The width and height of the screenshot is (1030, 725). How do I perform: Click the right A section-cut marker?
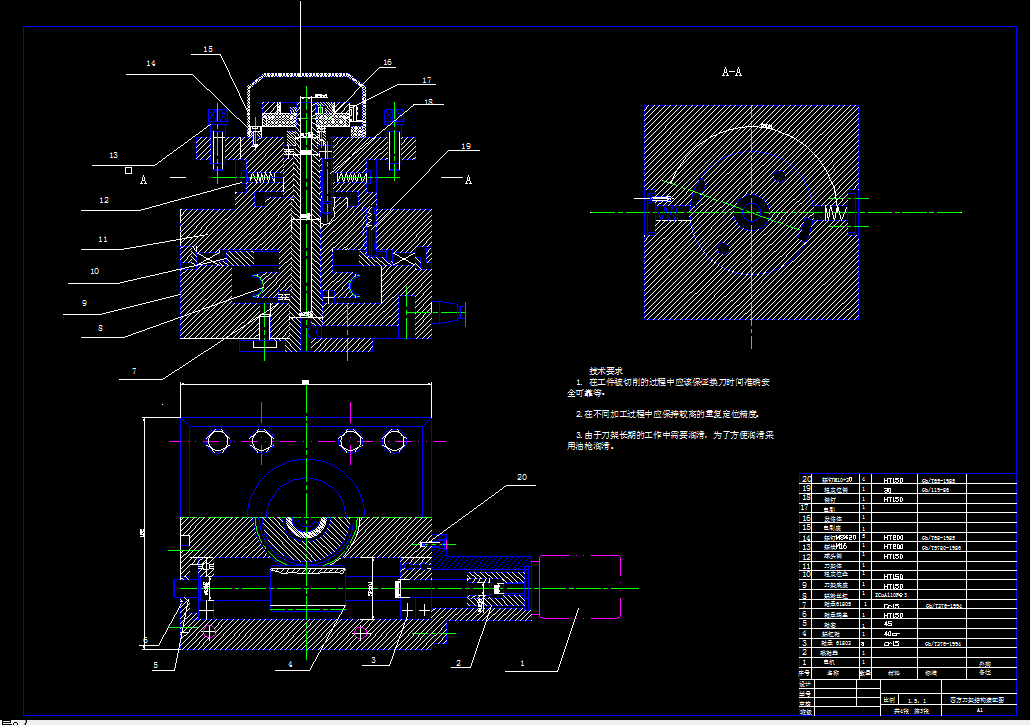pyautogui.click(x=468, y=180)
